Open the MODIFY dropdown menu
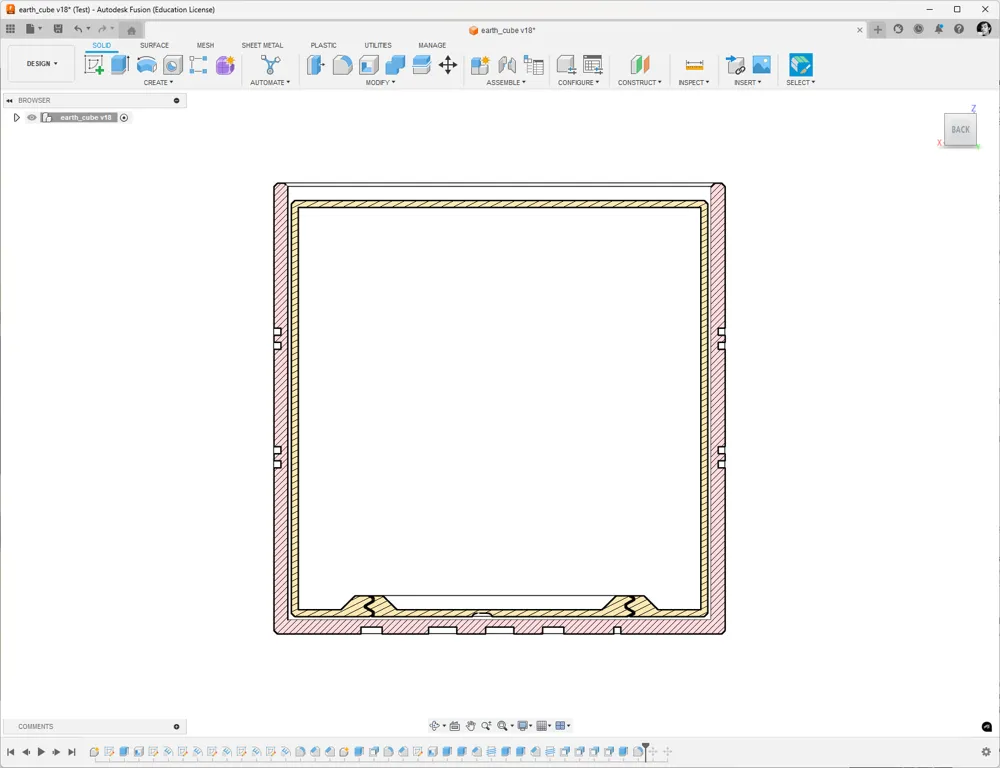This screenshot has height=768, width=1000. pos(380,82)
